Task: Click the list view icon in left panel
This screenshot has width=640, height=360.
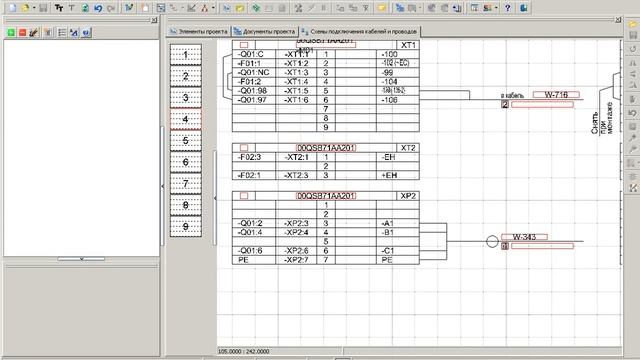Action: click(x=62, y=32)
